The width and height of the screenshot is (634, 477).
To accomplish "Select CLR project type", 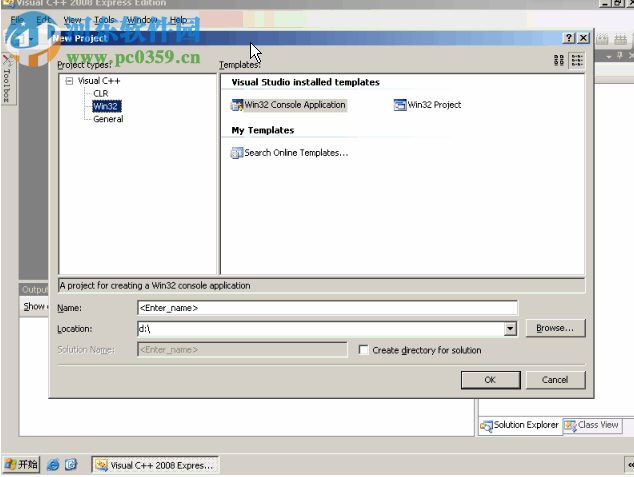I will pos(101,93).
